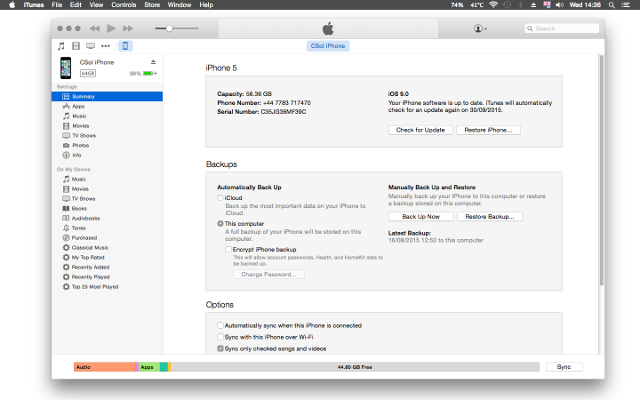Click the three-dots More button in toolbar
640x400 pixels.
(105, 46)
